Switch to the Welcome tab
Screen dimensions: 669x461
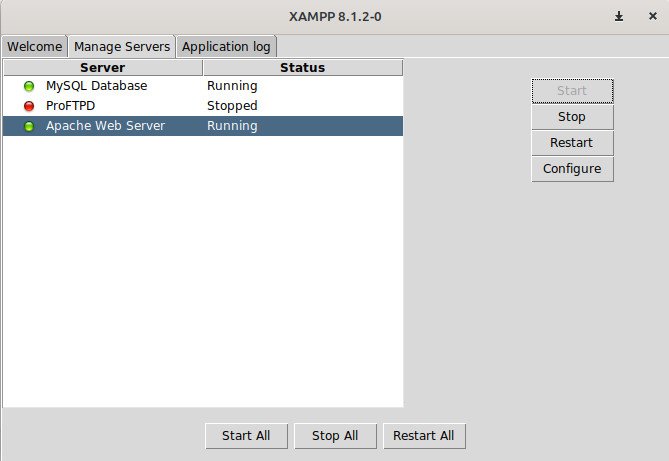(35, 46)
